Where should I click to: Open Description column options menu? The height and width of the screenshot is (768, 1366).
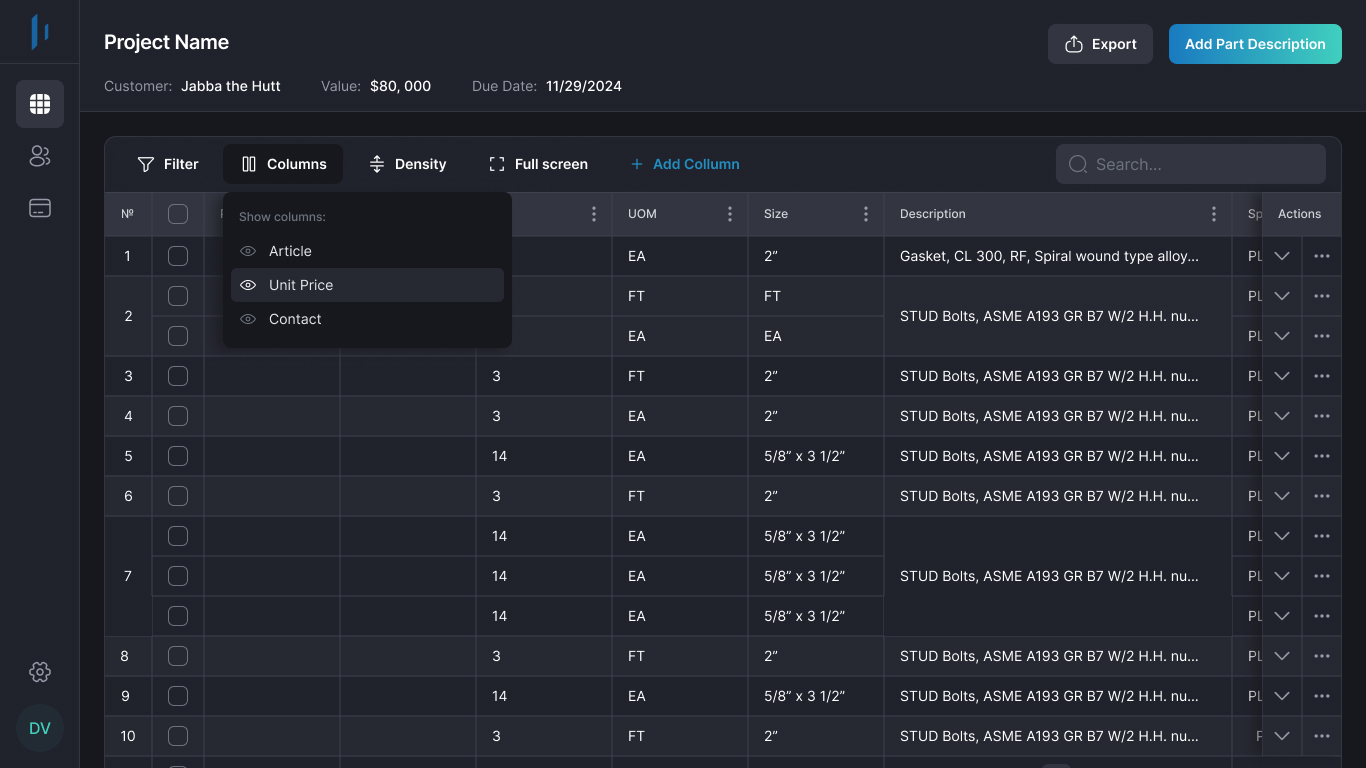(x=1214, y=214)
